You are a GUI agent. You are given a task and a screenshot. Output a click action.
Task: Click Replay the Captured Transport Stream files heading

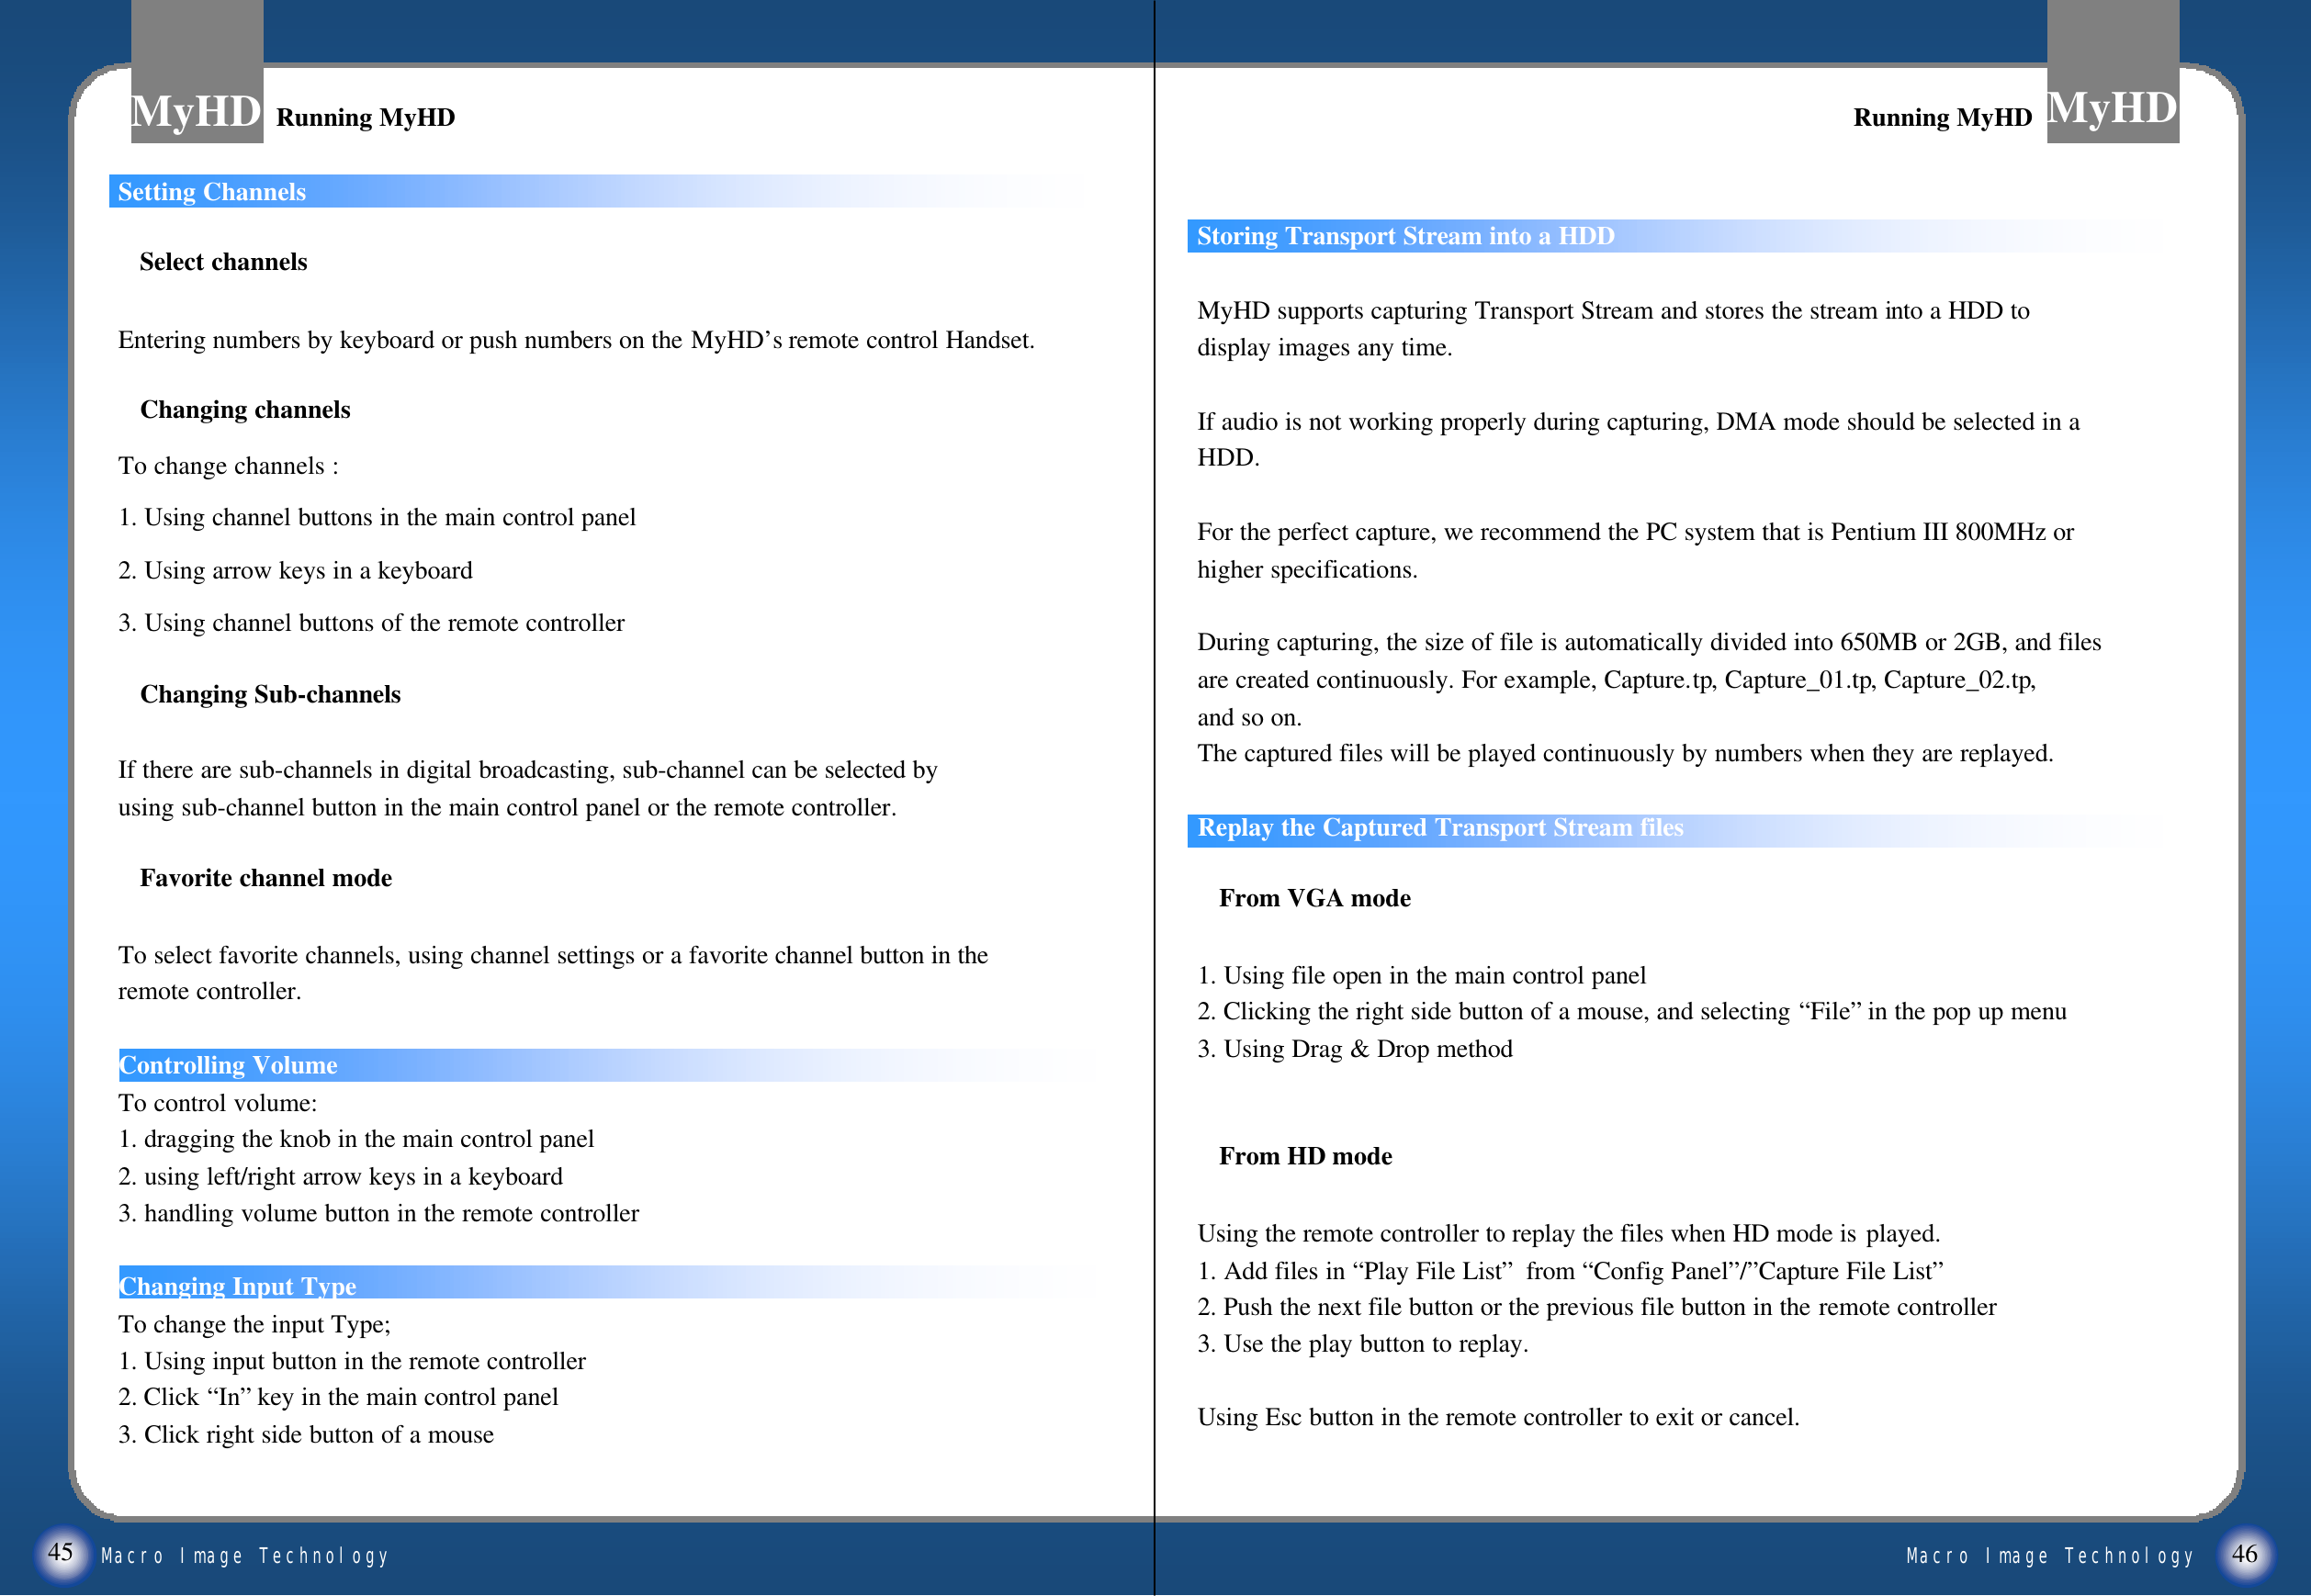pyautogui.click(x=1439, y=828)
